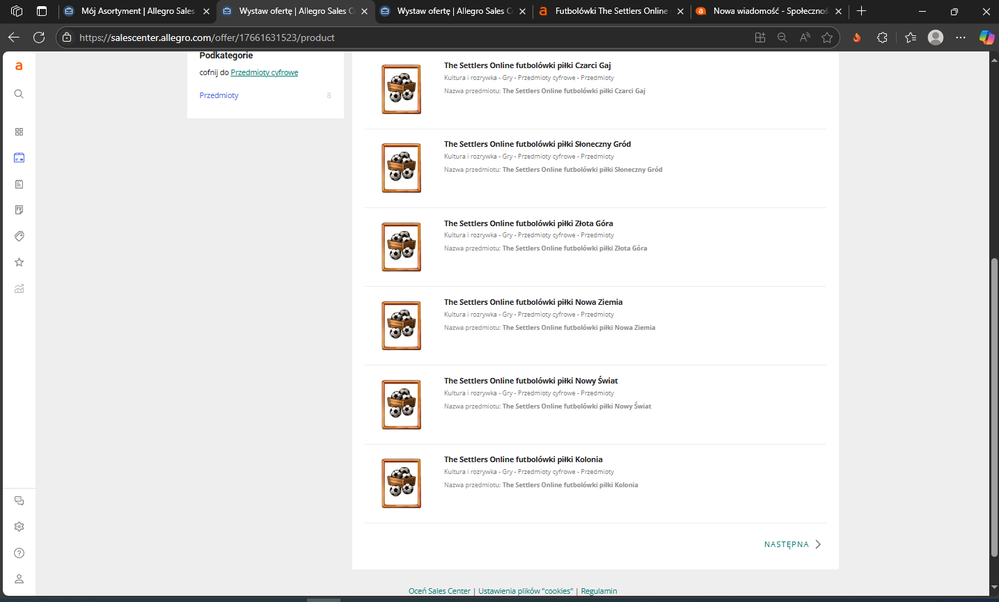Zoom out using the magnifier icon
This screenshot has width=999, height=602.
[782, 38]
